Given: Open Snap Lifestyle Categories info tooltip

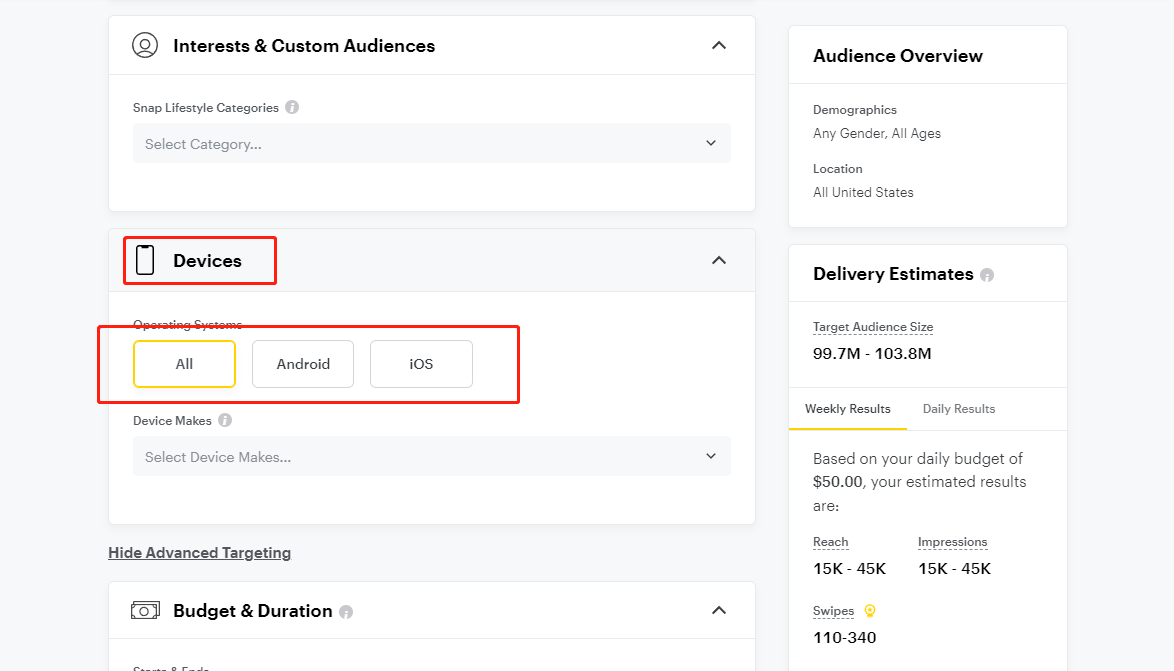Looking at the screenshot, I should (292, 107).
